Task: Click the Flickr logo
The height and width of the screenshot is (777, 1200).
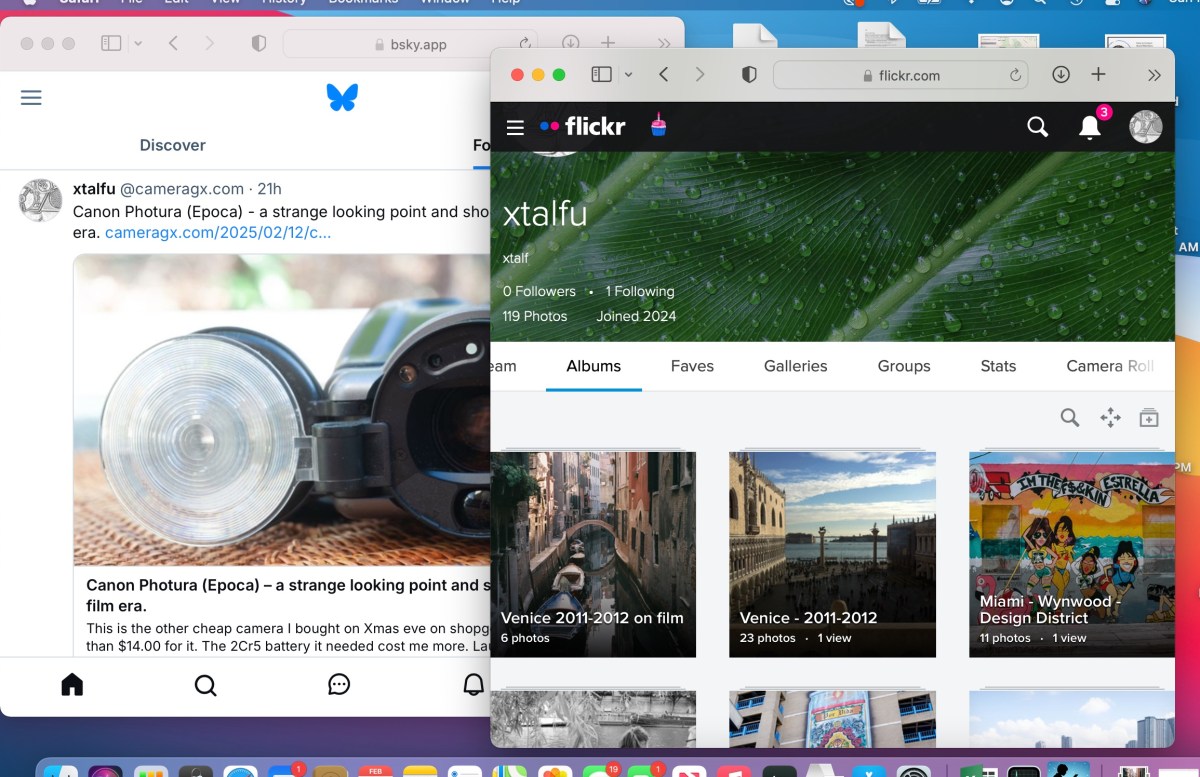Action: tap(583, 127)
